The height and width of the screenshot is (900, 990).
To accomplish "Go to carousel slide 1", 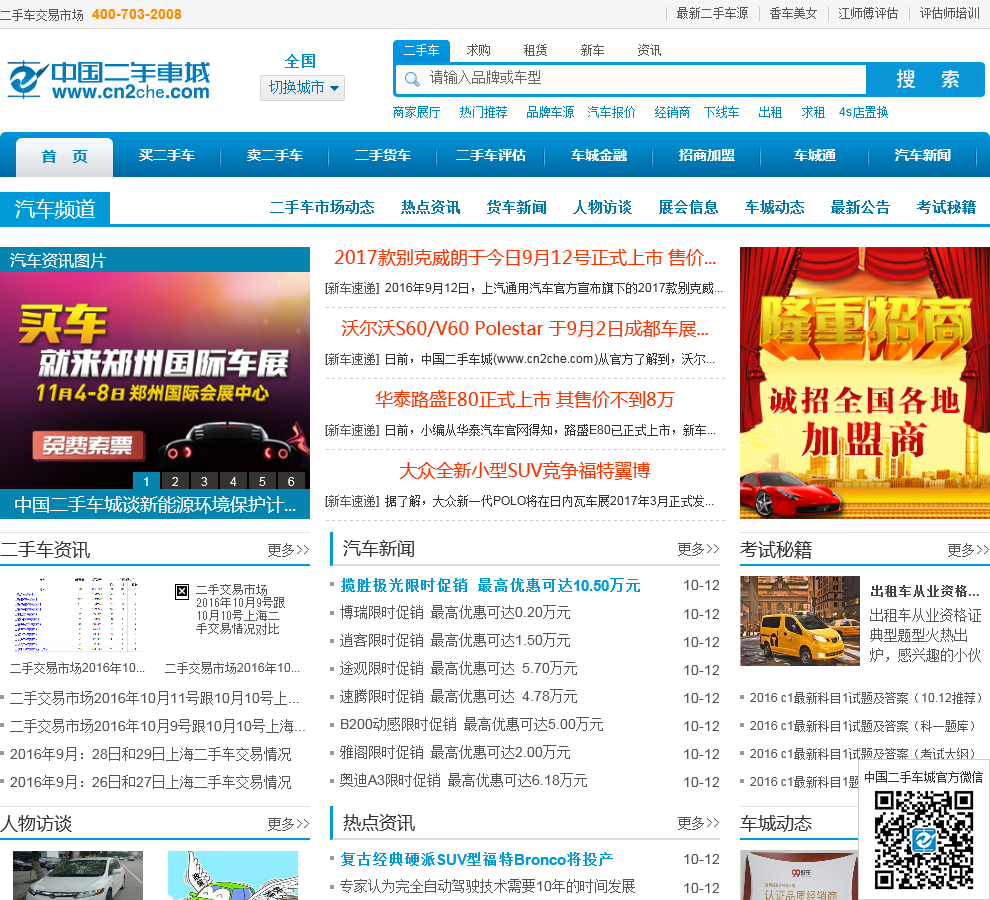I will [x=146, y=481].
